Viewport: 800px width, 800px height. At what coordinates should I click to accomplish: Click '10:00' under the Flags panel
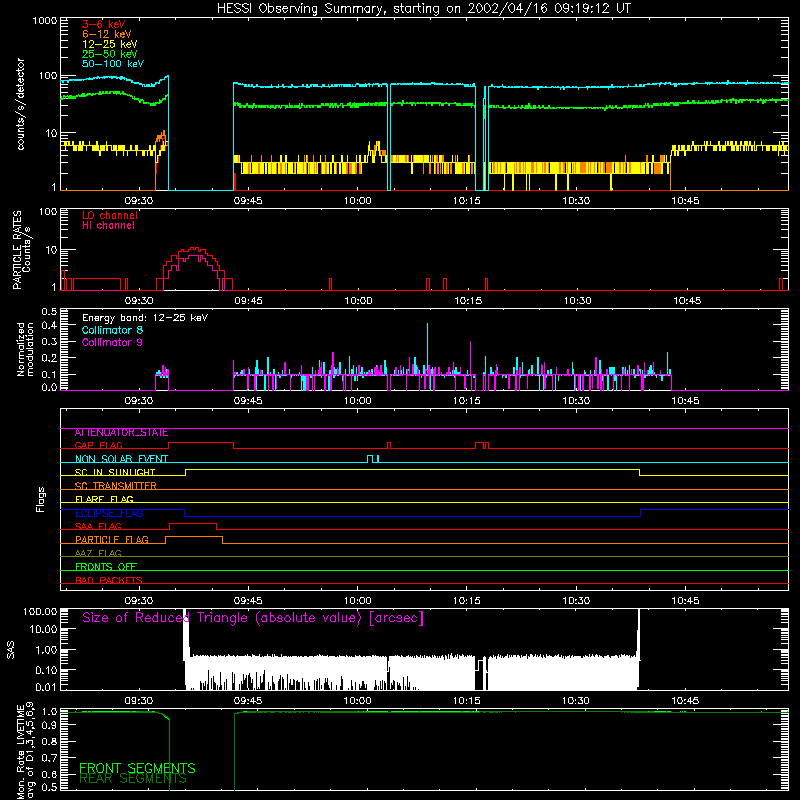pyautogui.click(x=357, y=601)
